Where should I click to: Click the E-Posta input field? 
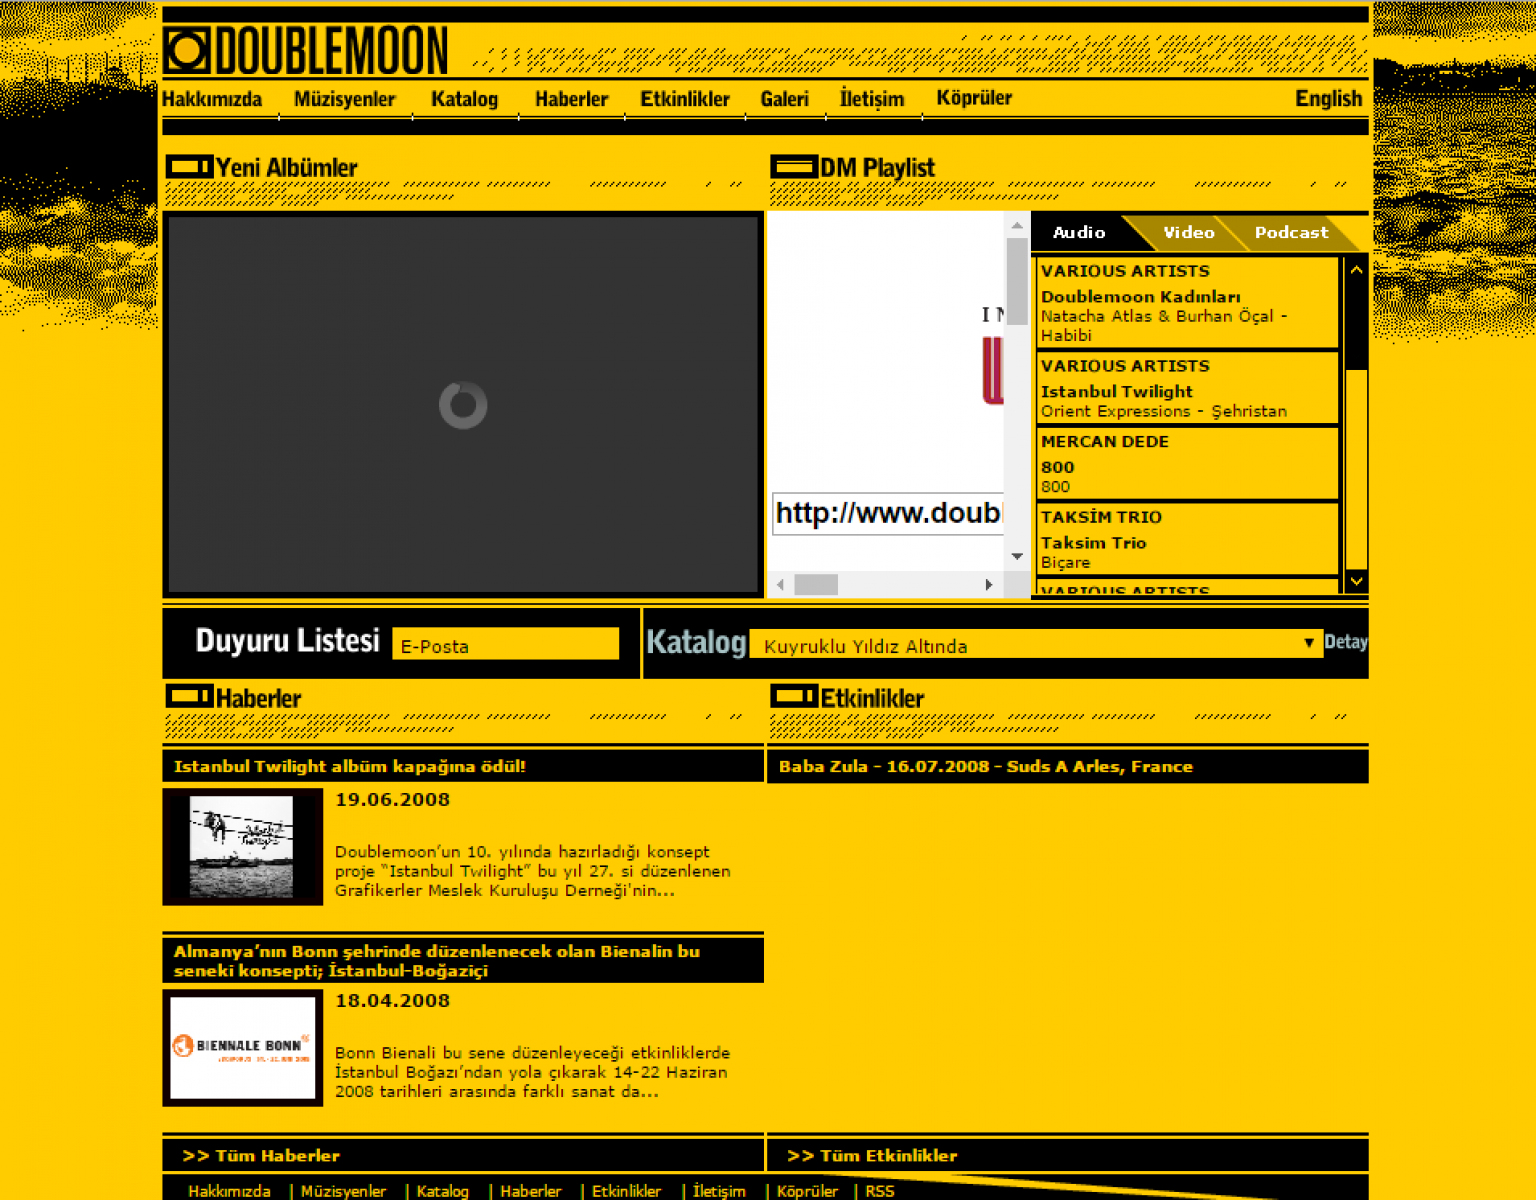pyautogui.click(x=505, y=645)
